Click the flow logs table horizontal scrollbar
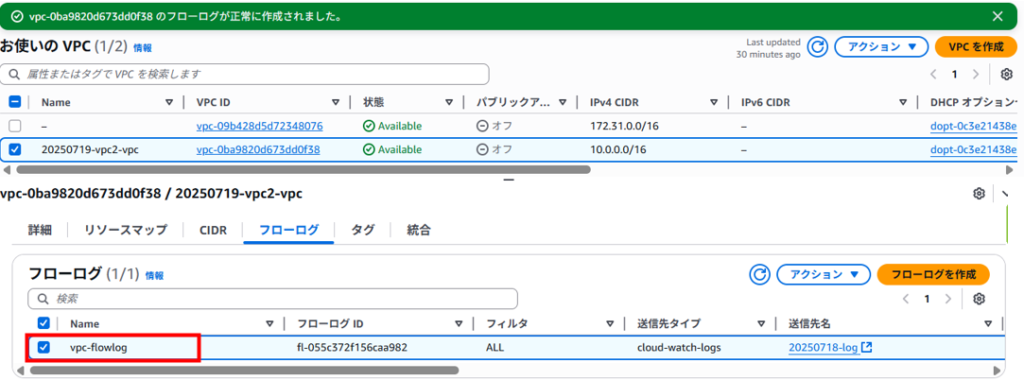Screen dimensions: 1024x380 [244, 370]
